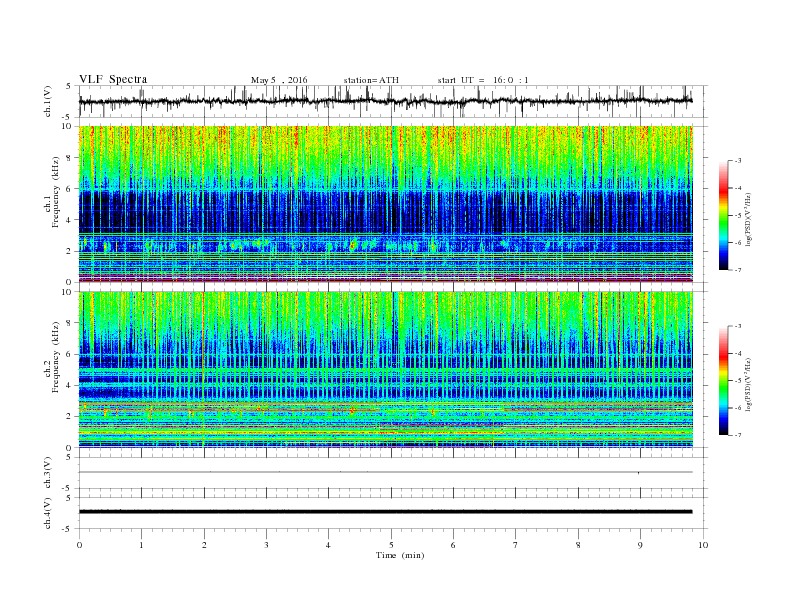This screenshot has height=612, width=792.
Task: Click the "6" tick on Time axis
Action: [x=453, y=545]
